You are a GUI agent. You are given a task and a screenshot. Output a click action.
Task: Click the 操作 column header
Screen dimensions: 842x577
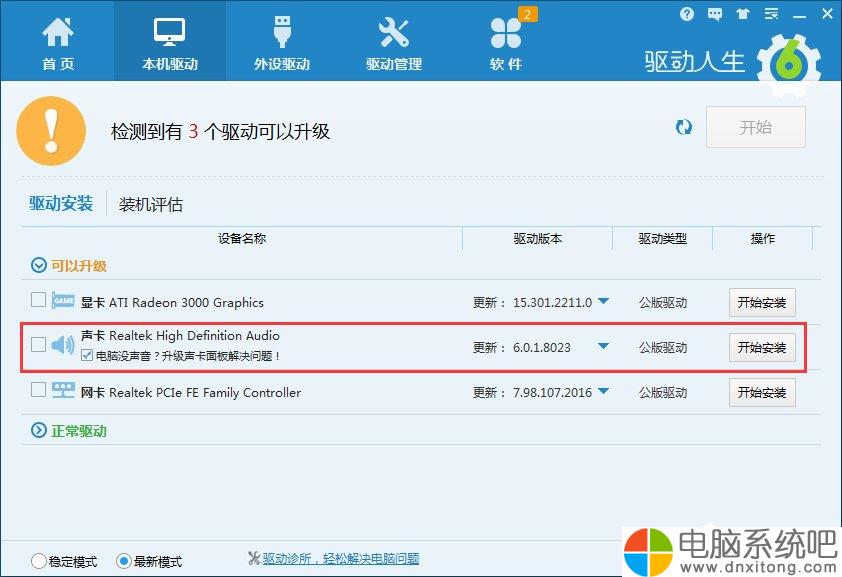point(763,238)
